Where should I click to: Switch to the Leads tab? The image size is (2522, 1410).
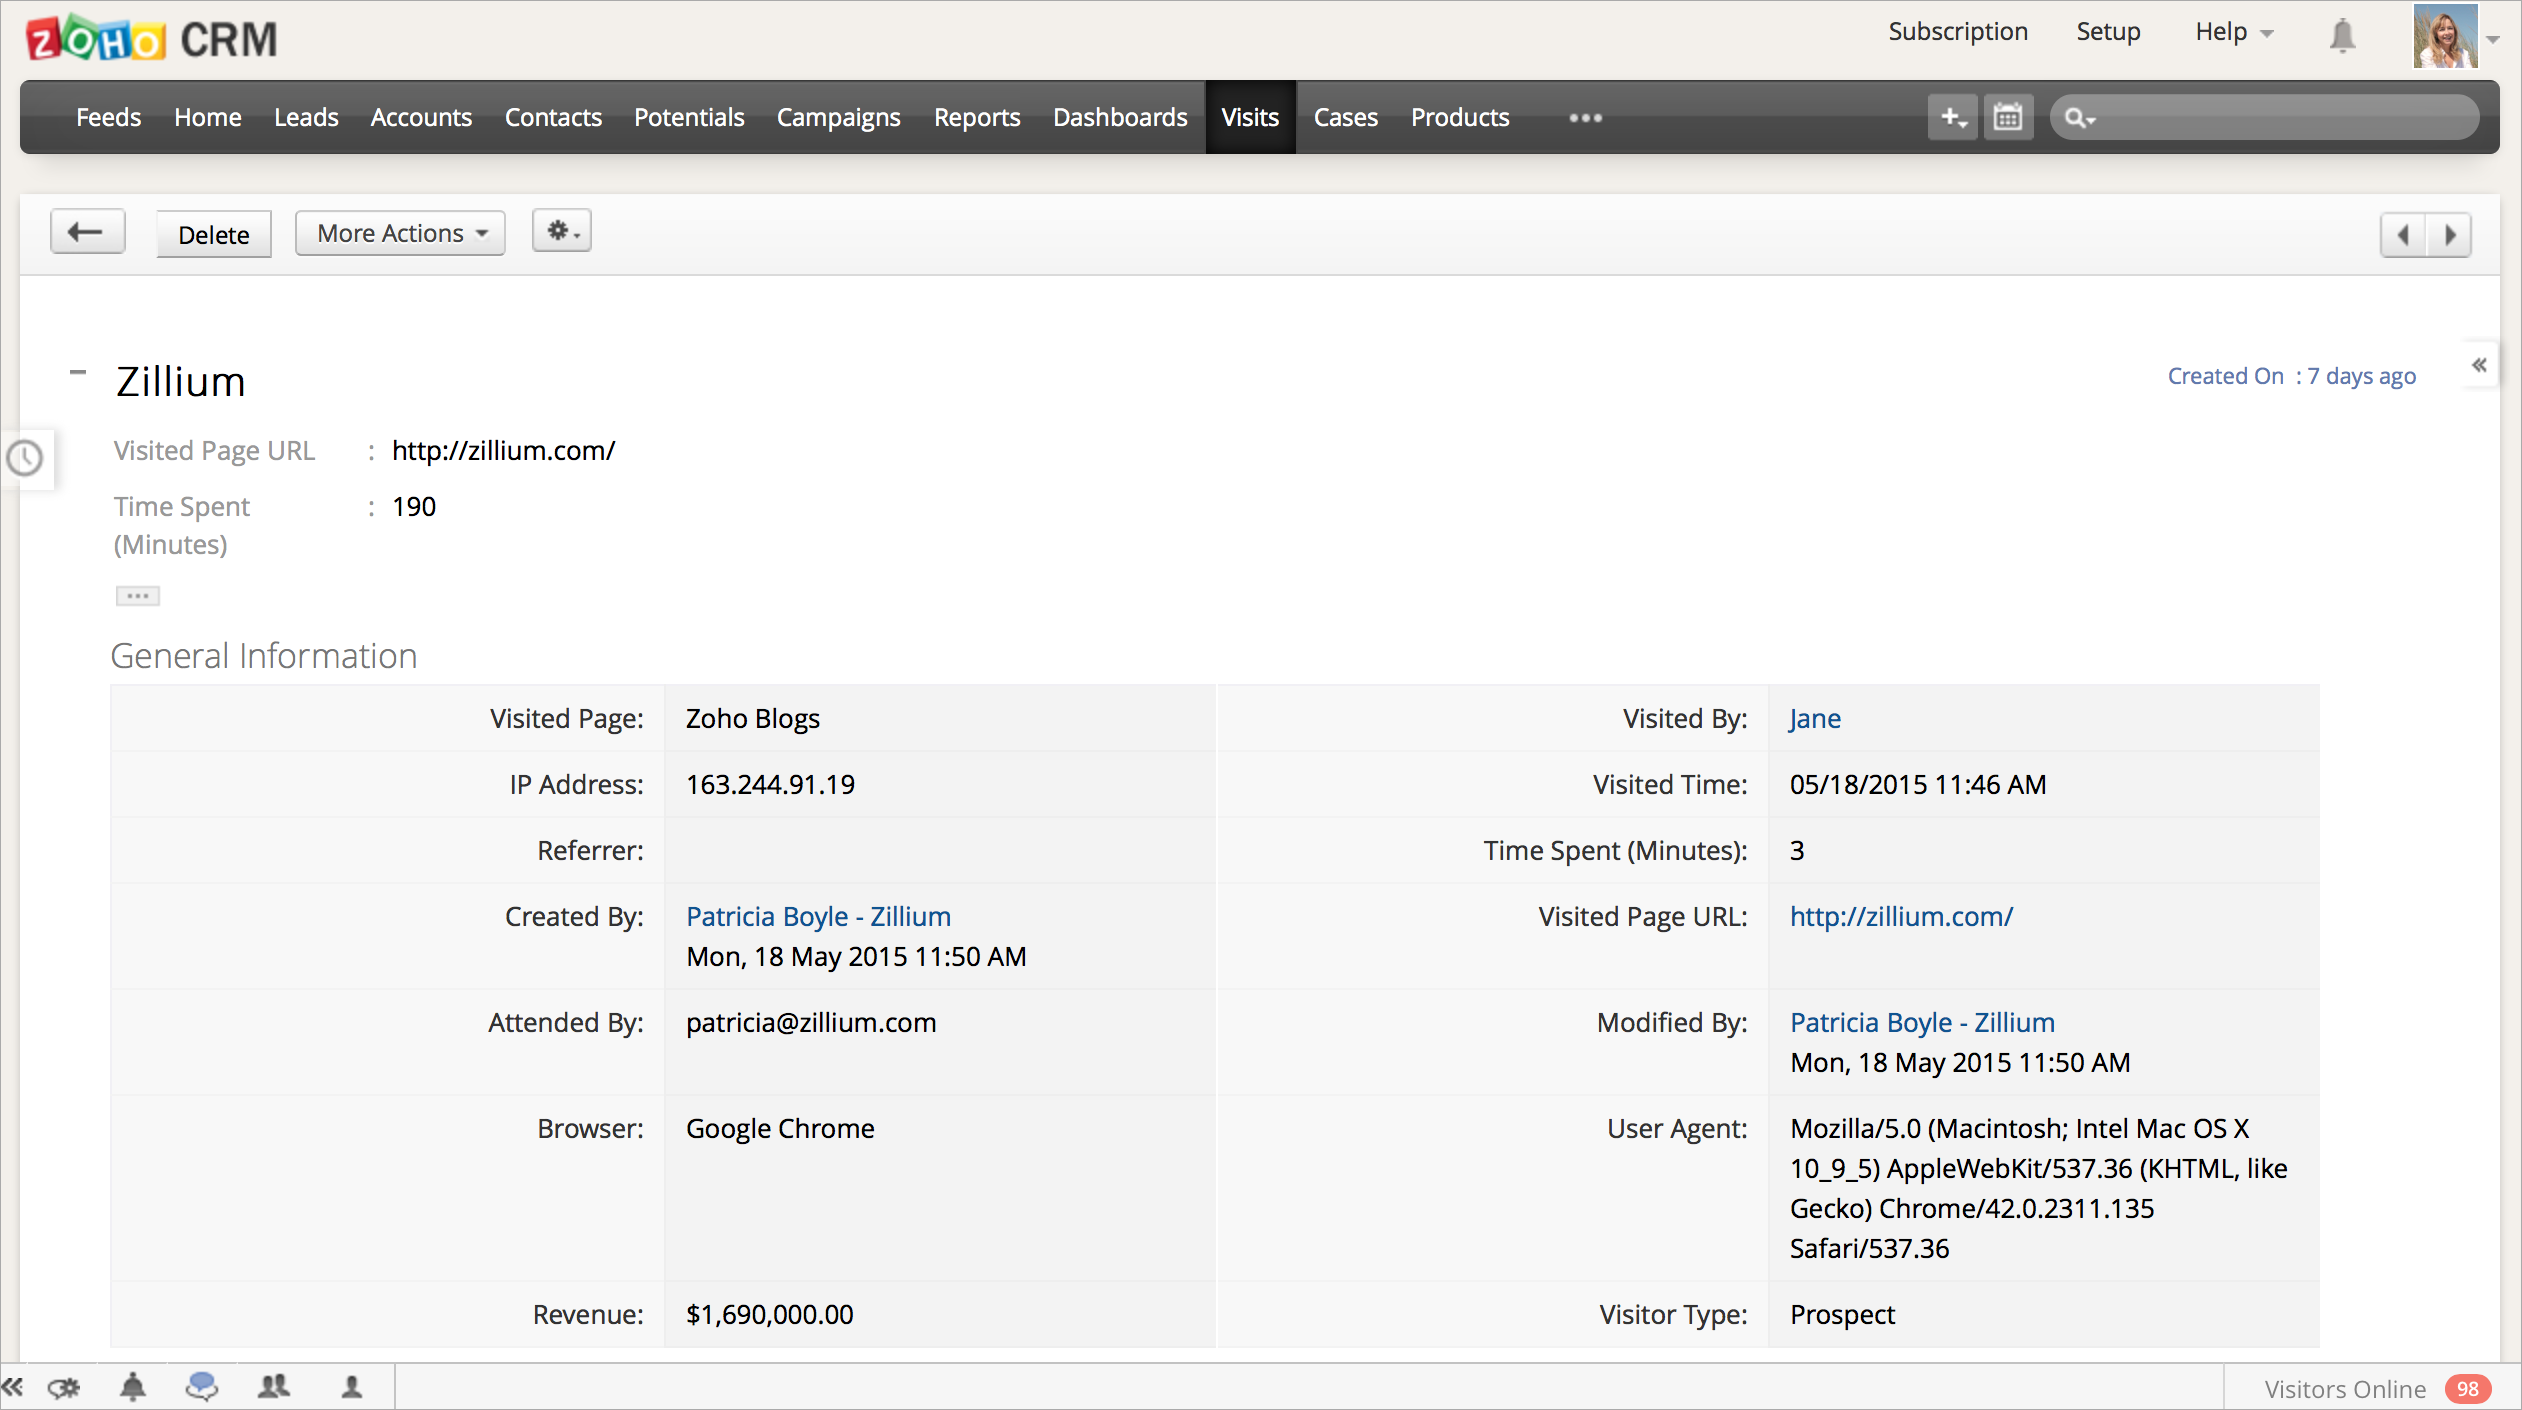pyautogui.click(x=306, y=118)
